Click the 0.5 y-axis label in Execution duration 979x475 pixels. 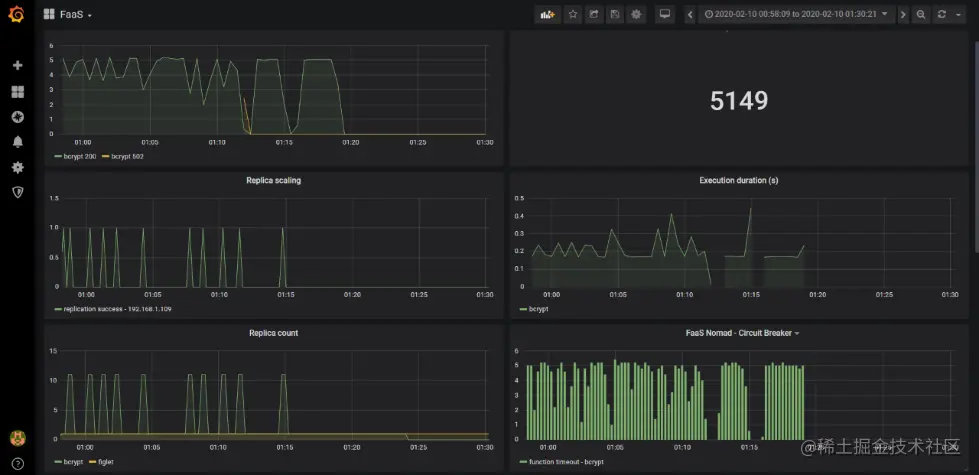(x=519, y=198)
